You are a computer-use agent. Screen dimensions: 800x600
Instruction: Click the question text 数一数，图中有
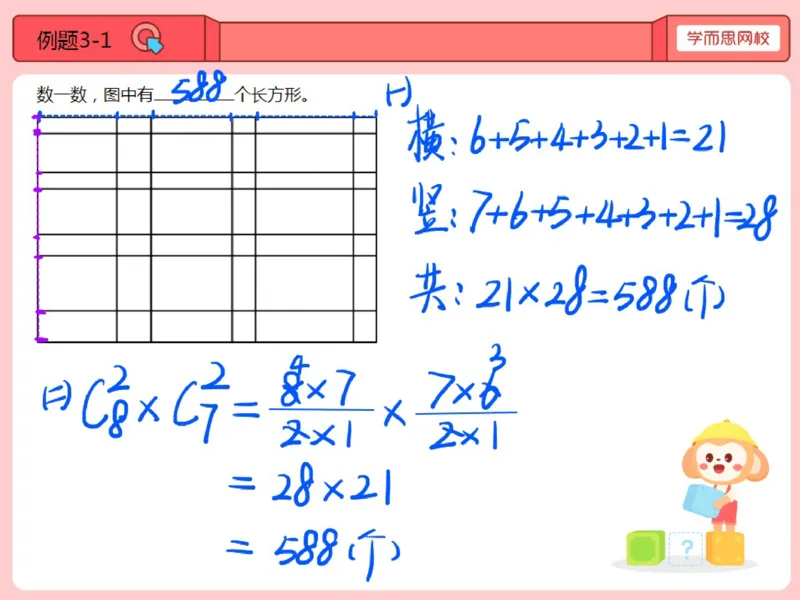[95, 94]
